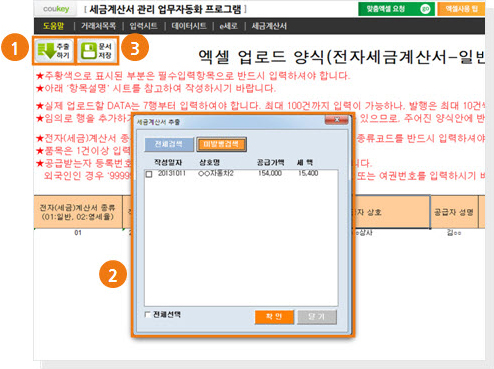This screenshot has width=494, height=369.
Task: Click the coukey logo
Action: (56, 9)
